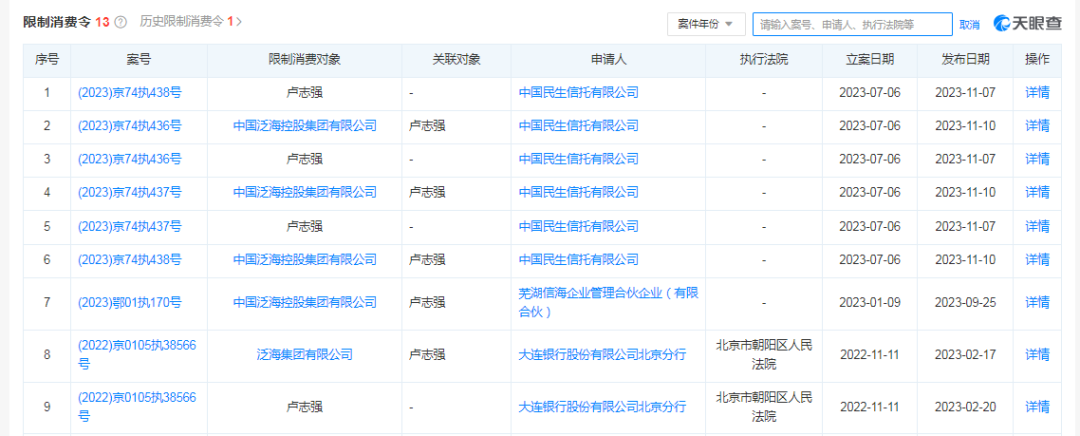Click 详情 for row 8

pos(1037,355)
